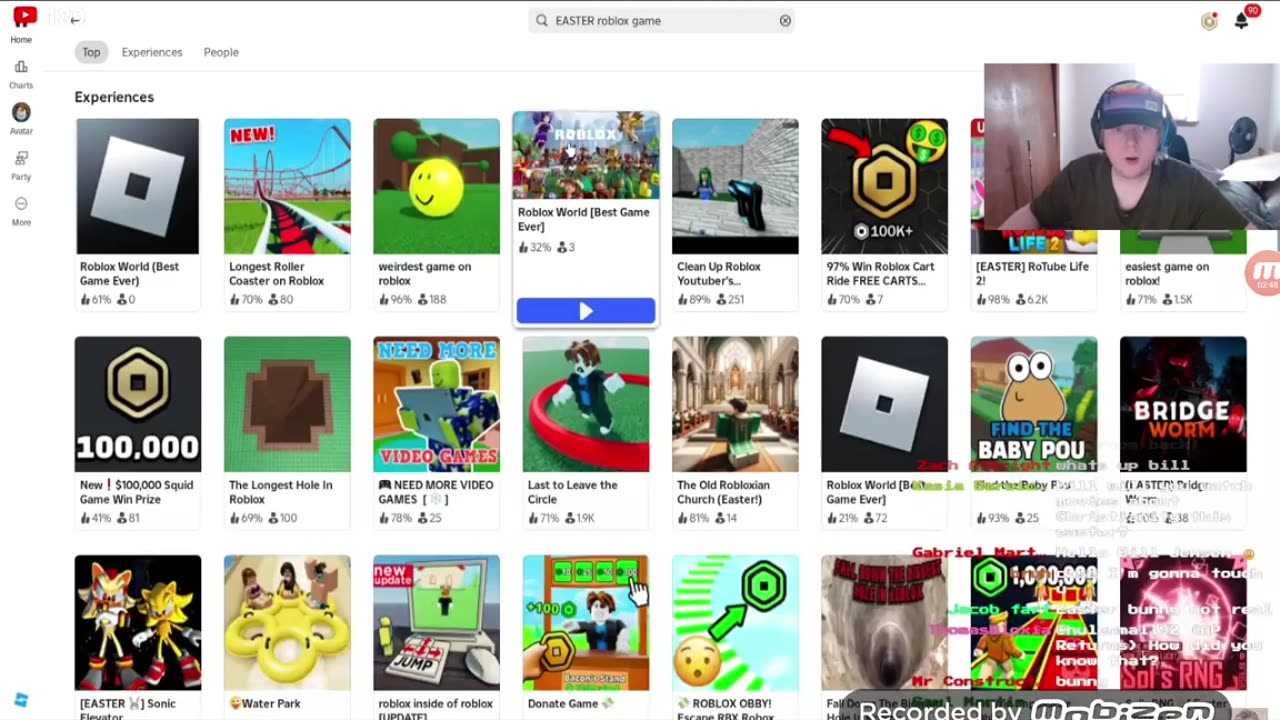Open NEED MORE VIDEO GAMES thumbnail

(436, 404)
